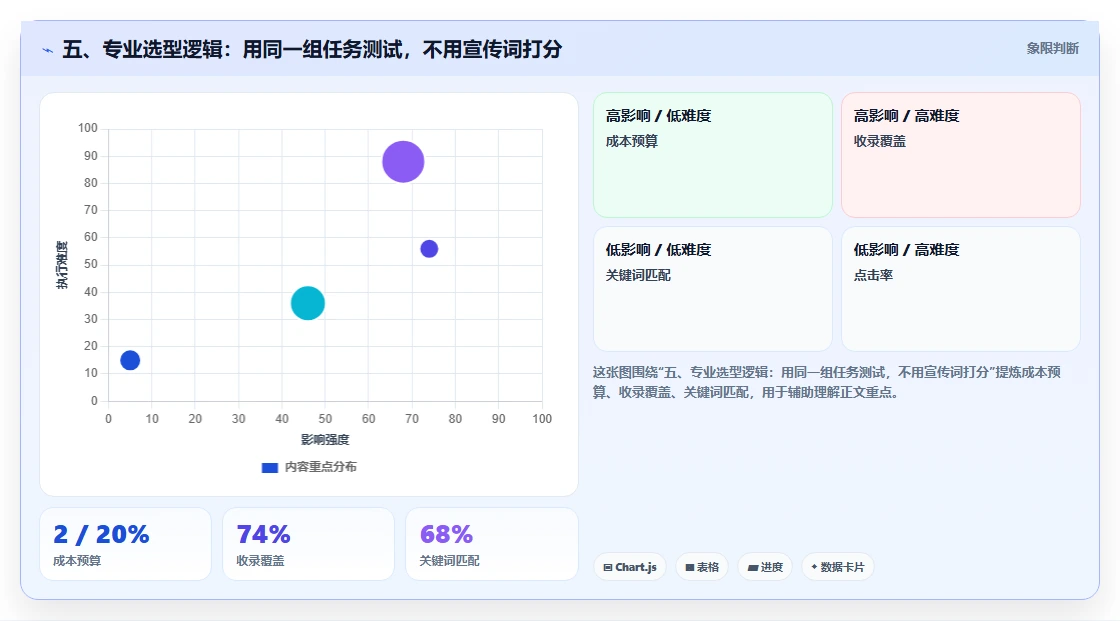Click the 内容重点分布 legend text
This screenshot has height=621, width=1120.
click(320, 467)
